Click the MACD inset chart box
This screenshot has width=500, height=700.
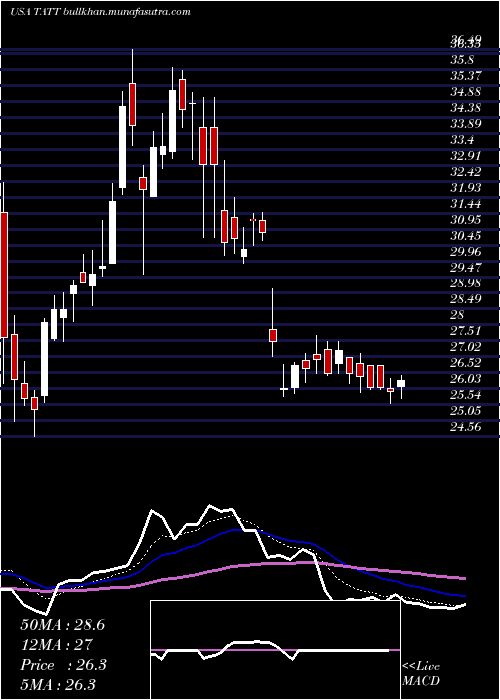(x=275, y=650)
